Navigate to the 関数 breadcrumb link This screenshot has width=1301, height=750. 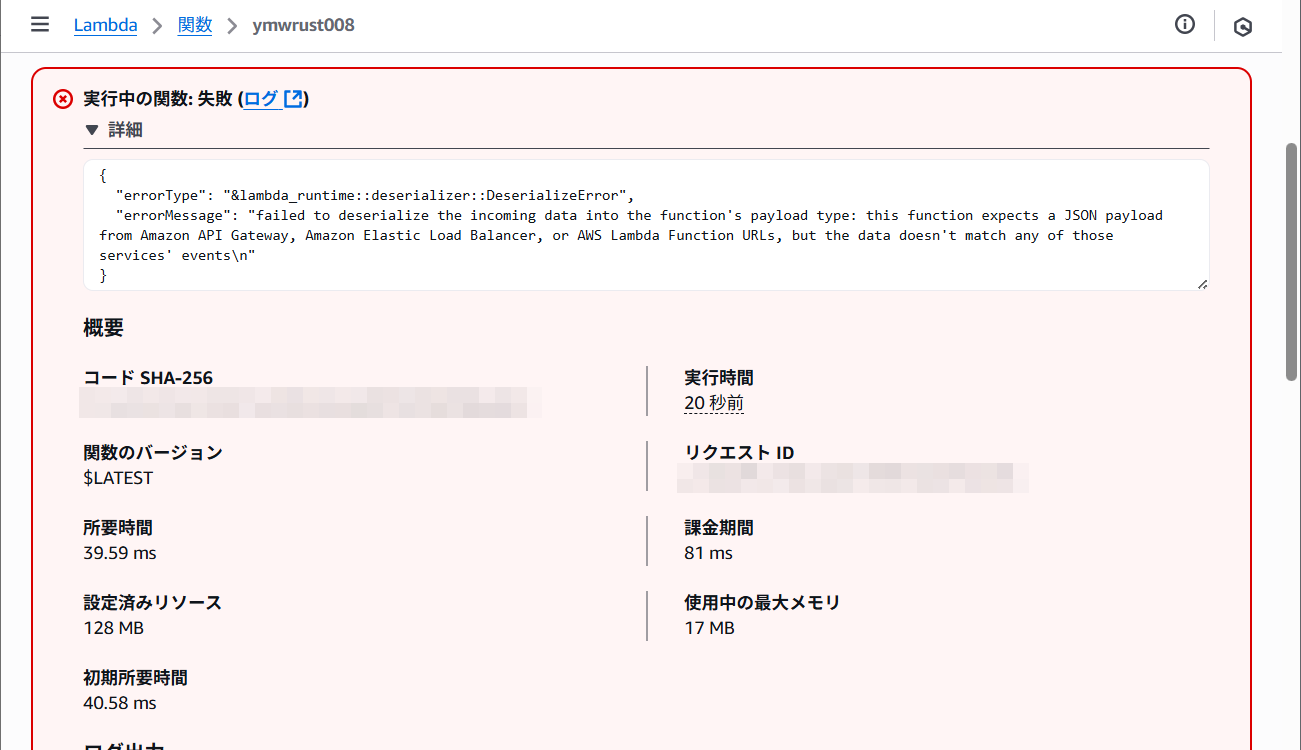(x=195, y=25)
